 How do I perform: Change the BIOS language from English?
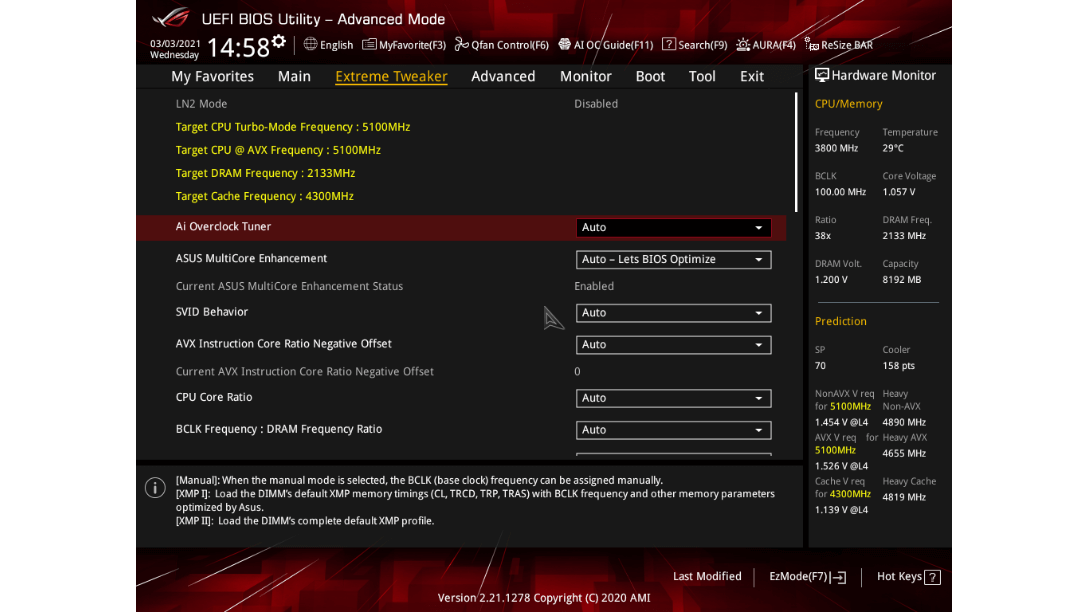point(328,44)
